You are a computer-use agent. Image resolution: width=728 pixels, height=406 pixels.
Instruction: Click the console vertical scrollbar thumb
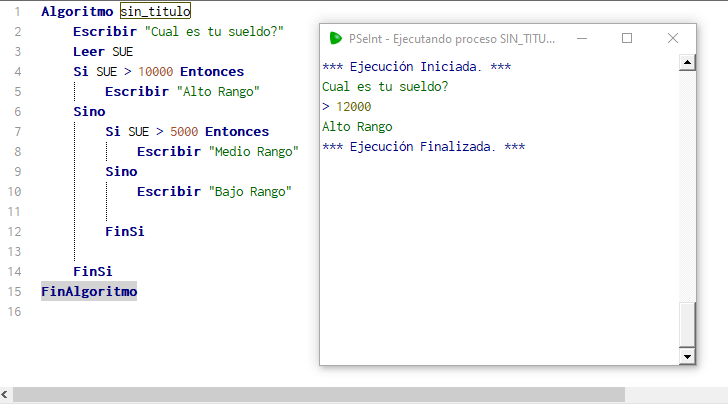pyautogui.click(x=687, y=324)
